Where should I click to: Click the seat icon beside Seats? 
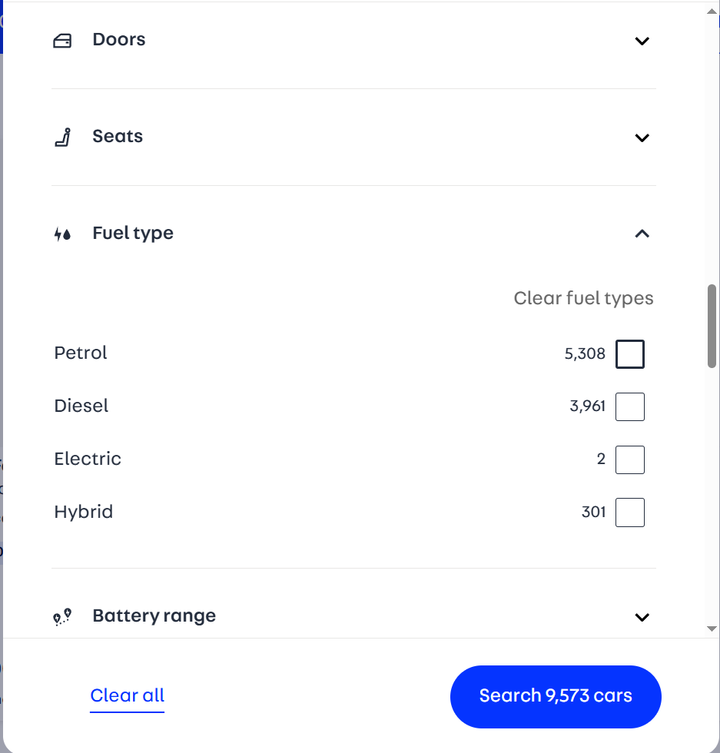(x=62, y=137)
